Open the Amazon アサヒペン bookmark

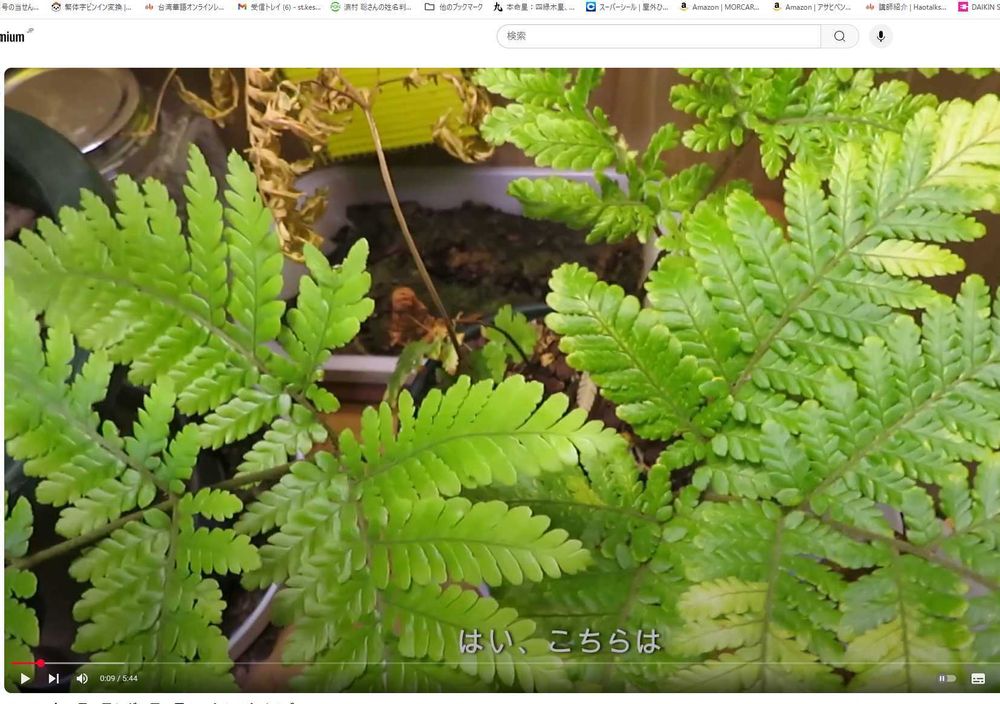click(812, 7)
